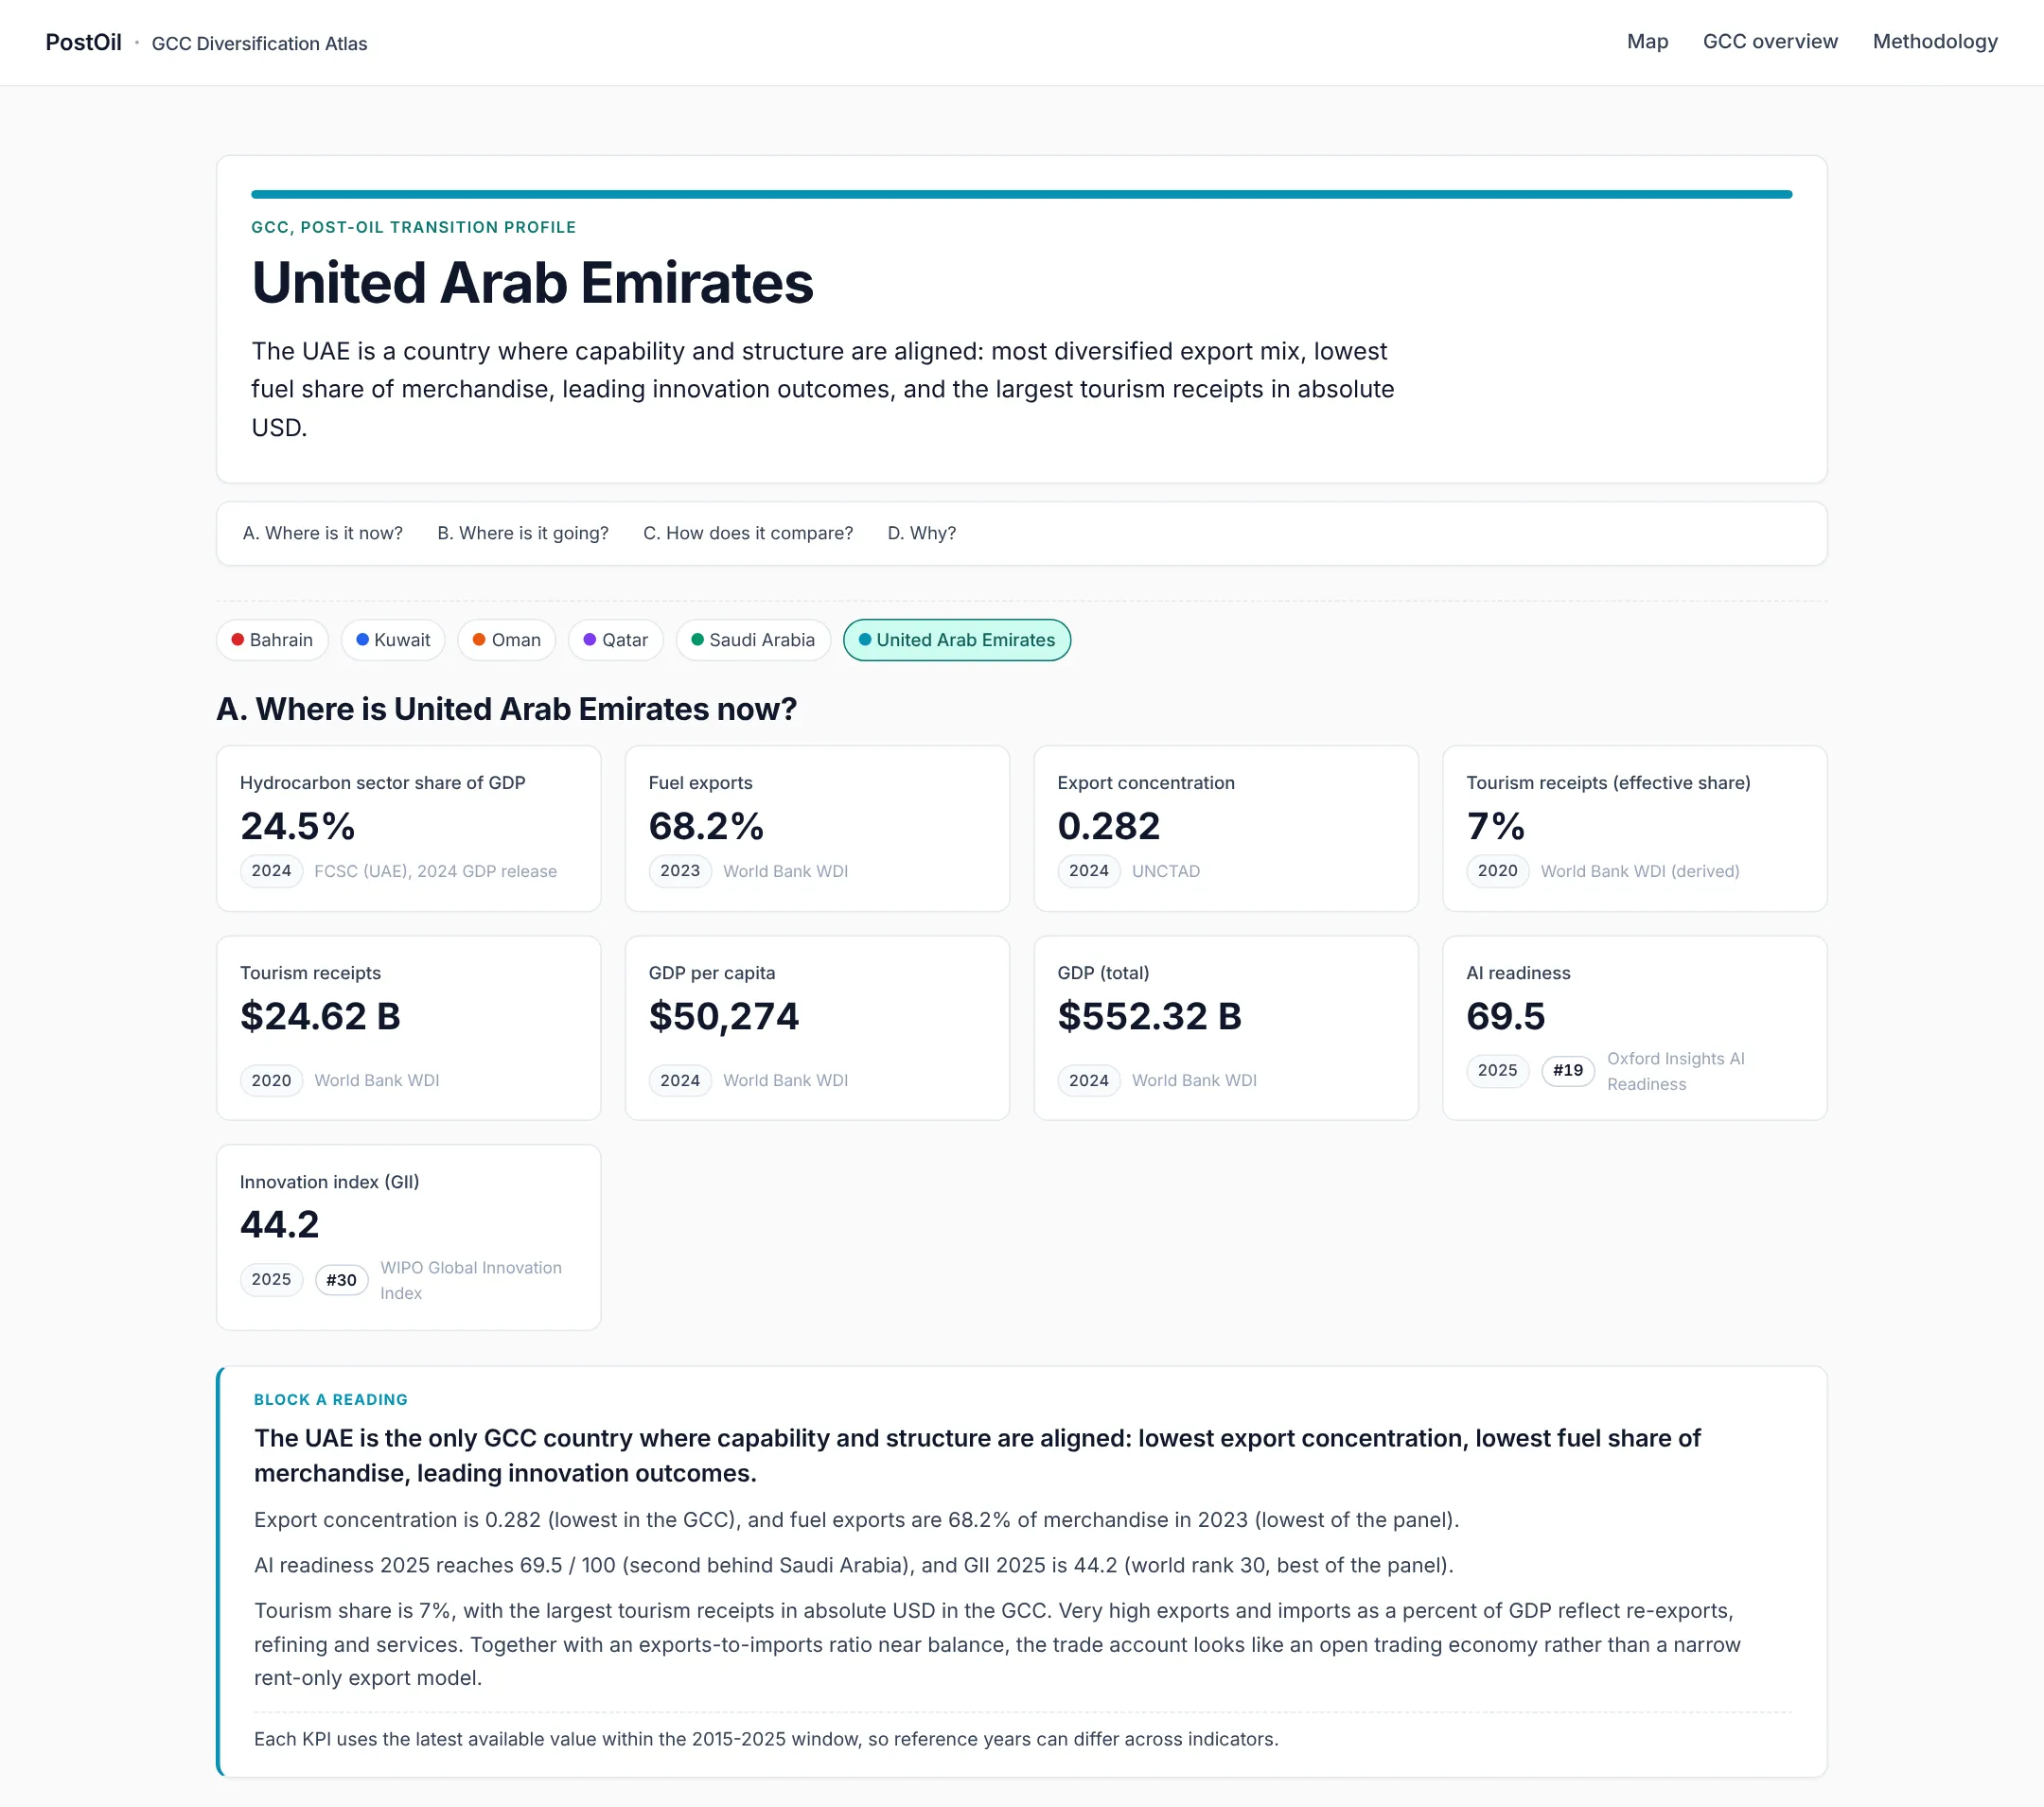The width and height of the screenshot is (2044, 1807).
Task: Click the Innovation index #30 rank badge
Action: pyautogui.click(x=342, y=1280)
